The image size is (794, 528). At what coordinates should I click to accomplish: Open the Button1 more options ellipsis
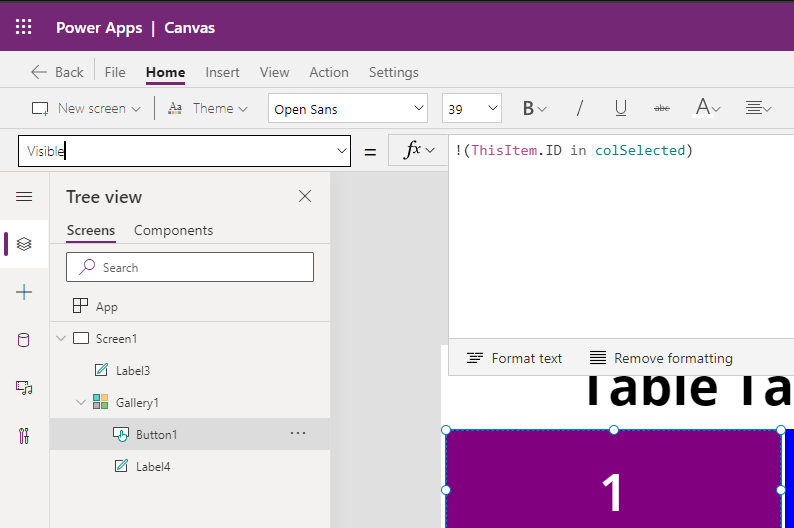click(298, 433)
